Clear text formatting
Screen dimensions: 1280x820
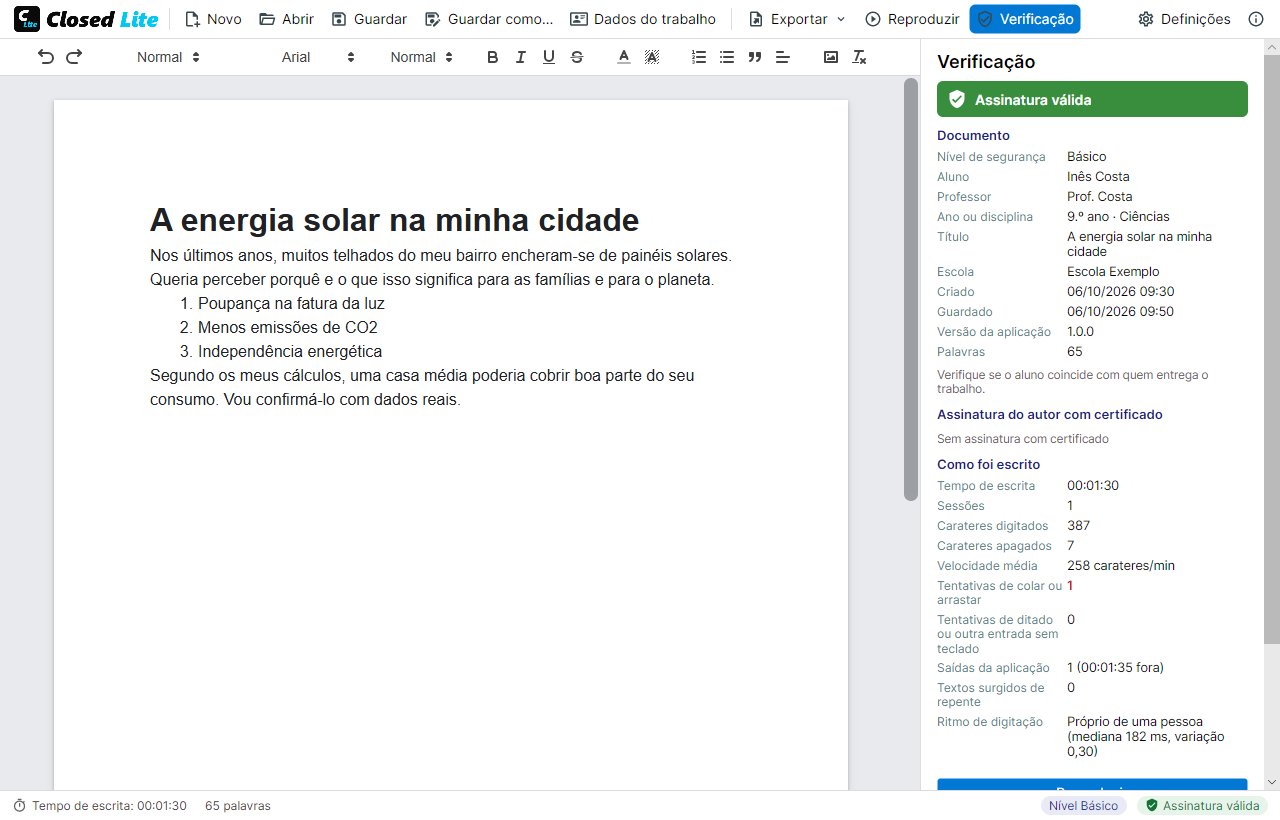859,57
